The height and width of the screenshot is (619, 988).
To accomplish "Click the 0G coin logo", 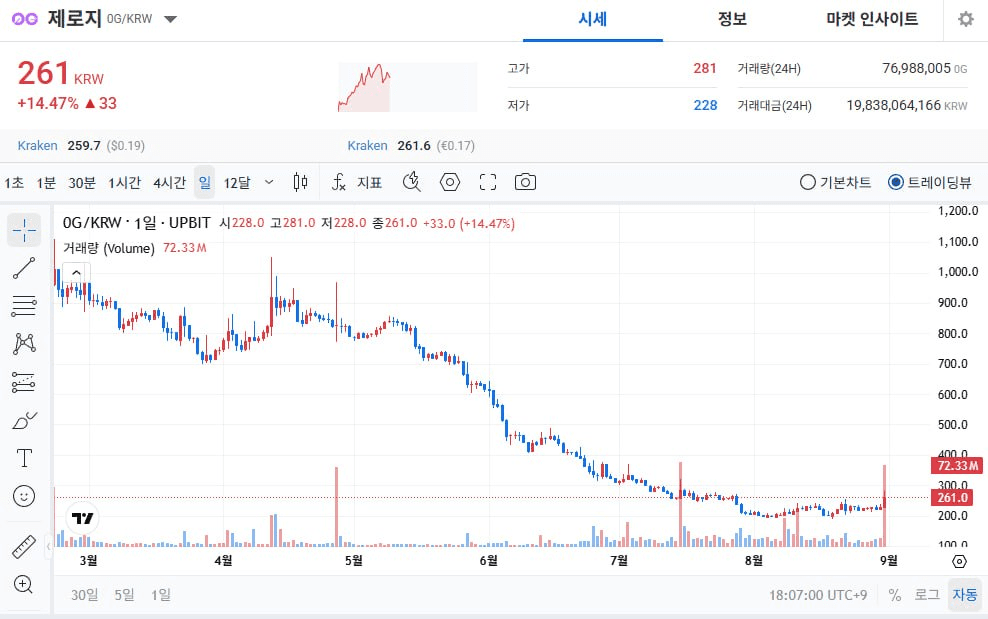I will coord(25,19).
